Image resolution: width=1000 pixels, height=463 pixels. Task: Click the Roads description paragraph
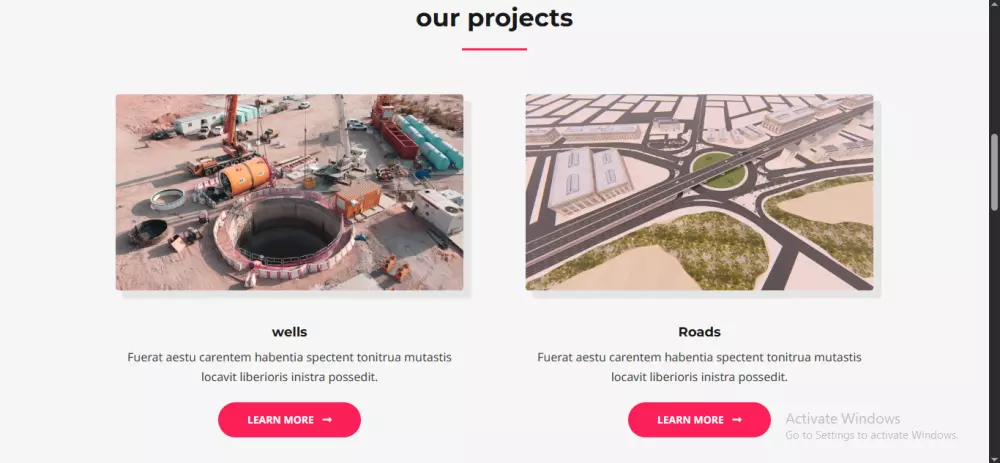point(699,367)
